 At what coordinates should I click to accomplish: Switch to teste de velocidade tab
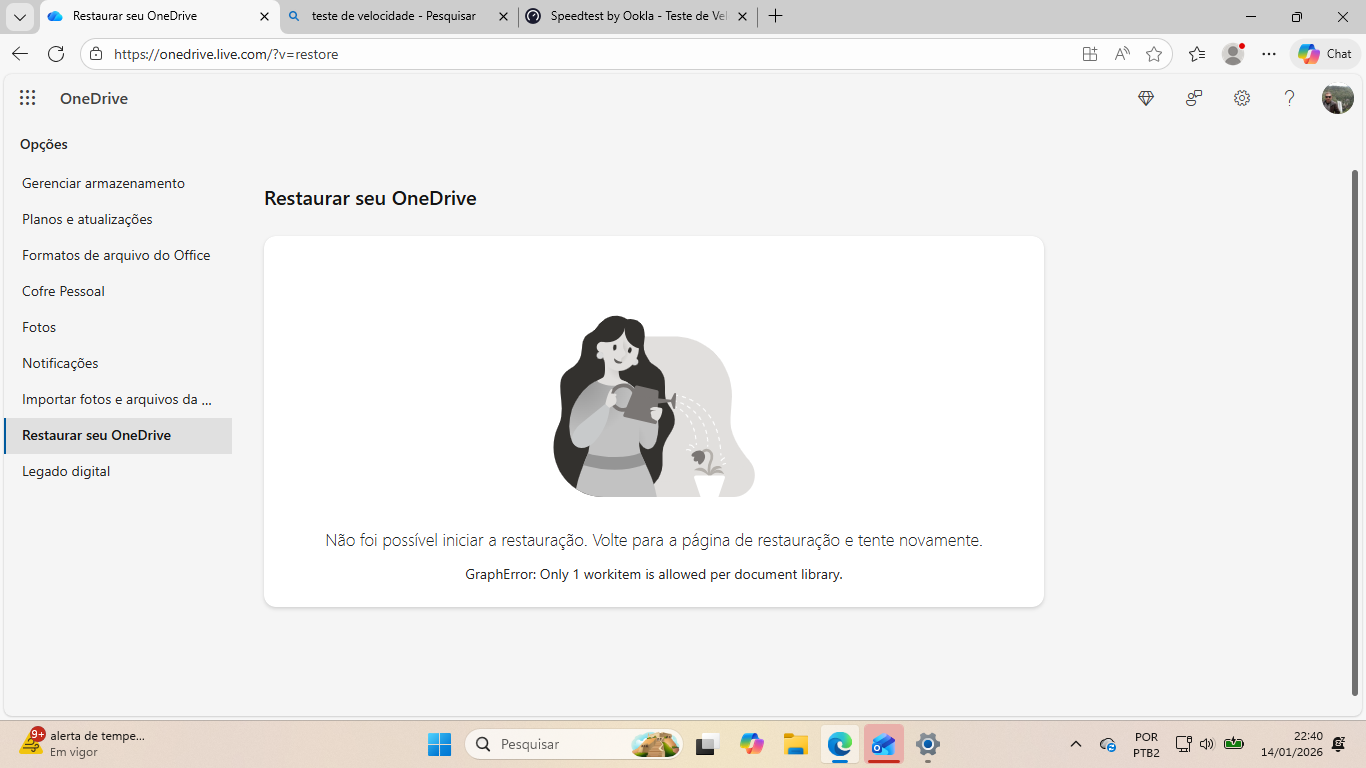[394, 16]
